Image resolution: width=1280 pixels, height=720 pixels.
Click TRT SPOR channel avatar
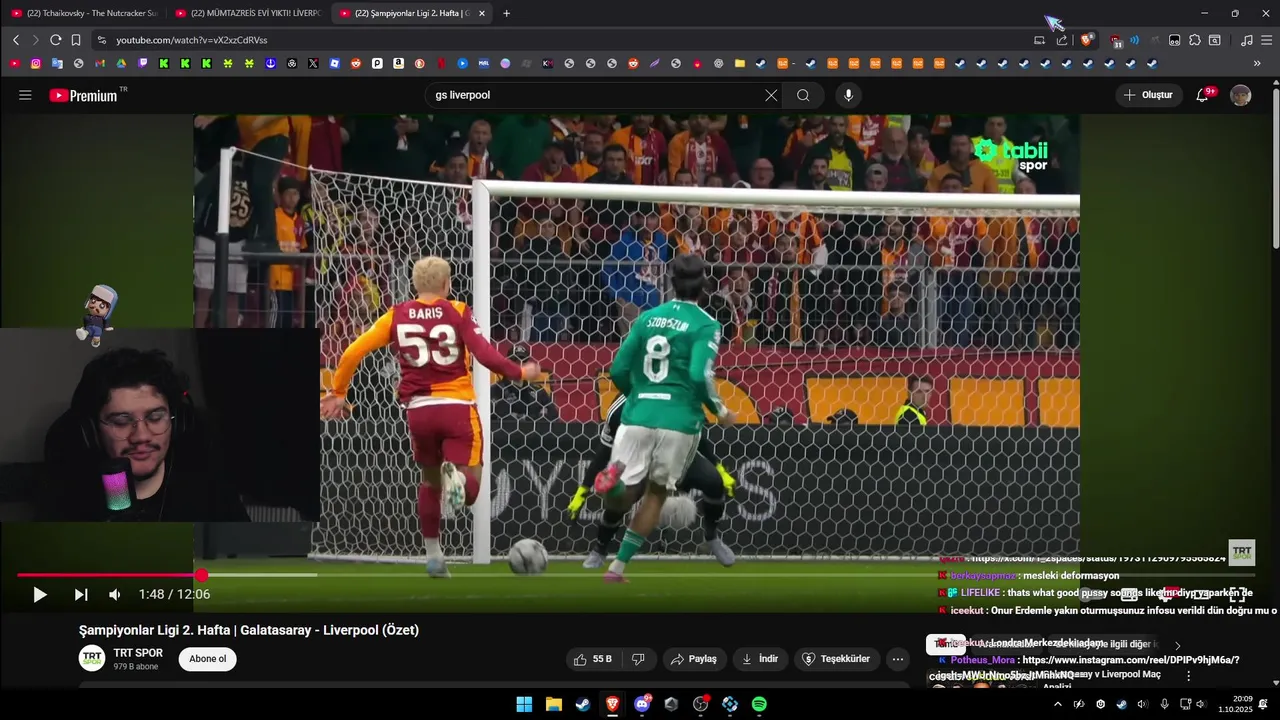92,658
